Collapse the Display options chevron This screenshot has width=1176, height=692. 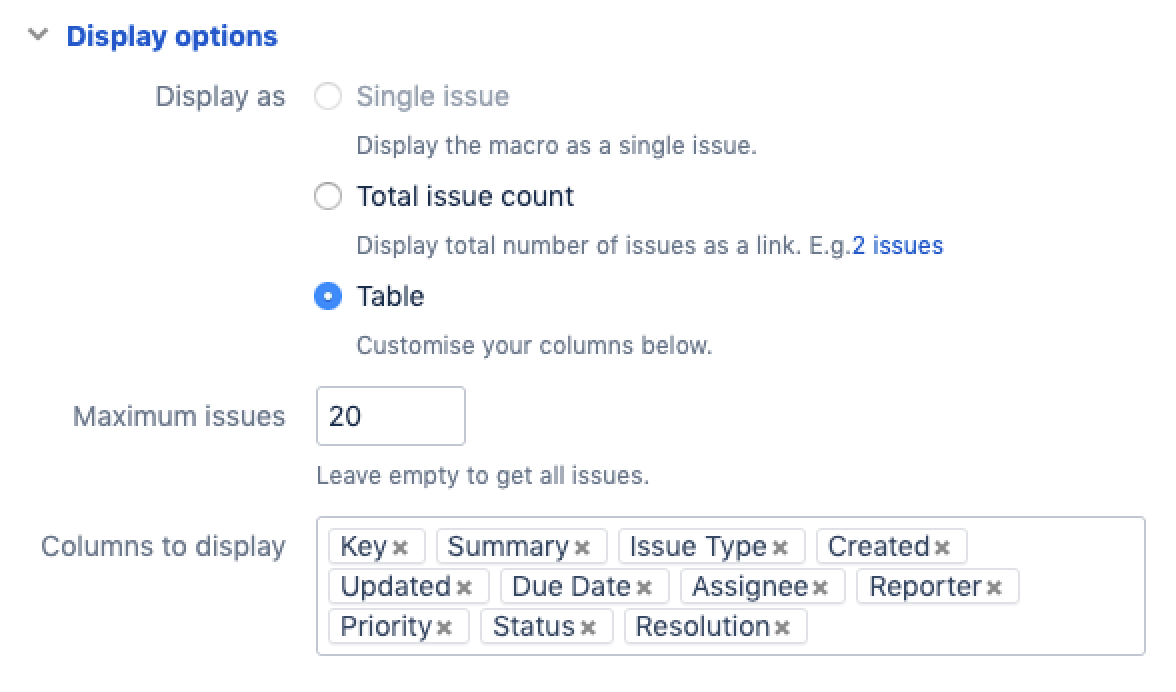tap(38, 36)
